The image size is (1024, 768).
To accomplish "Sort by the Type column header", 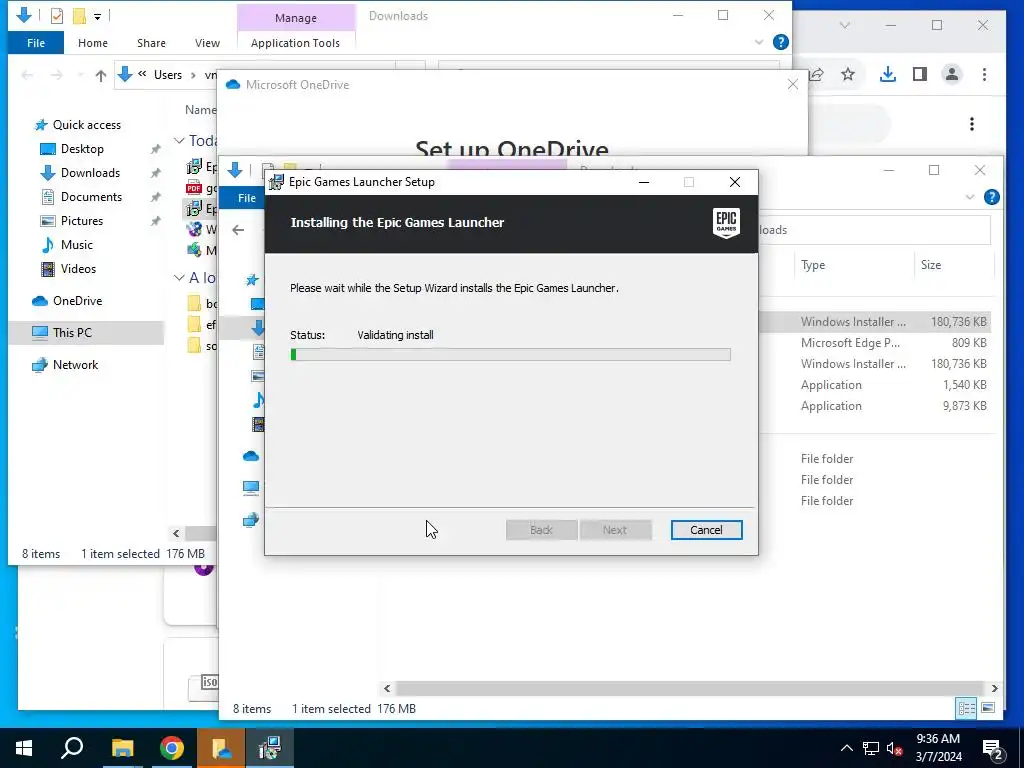I will [813, 264].
